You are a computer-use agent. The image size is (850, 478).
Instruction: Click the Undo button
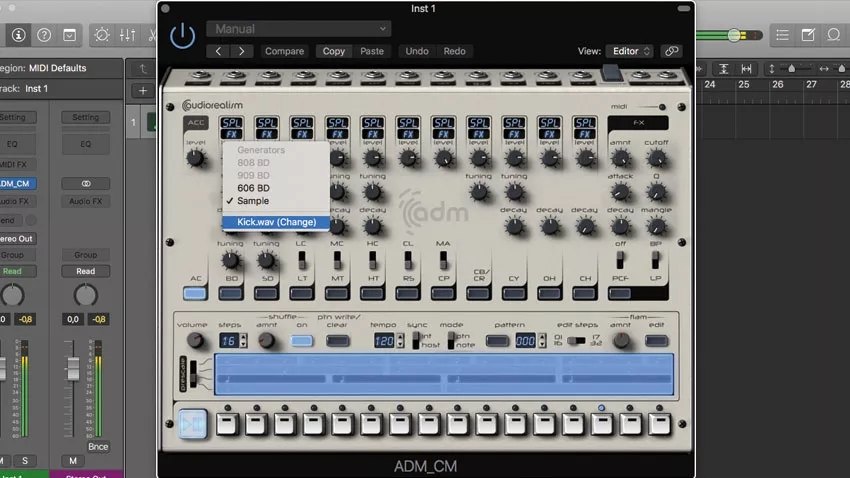417,51
